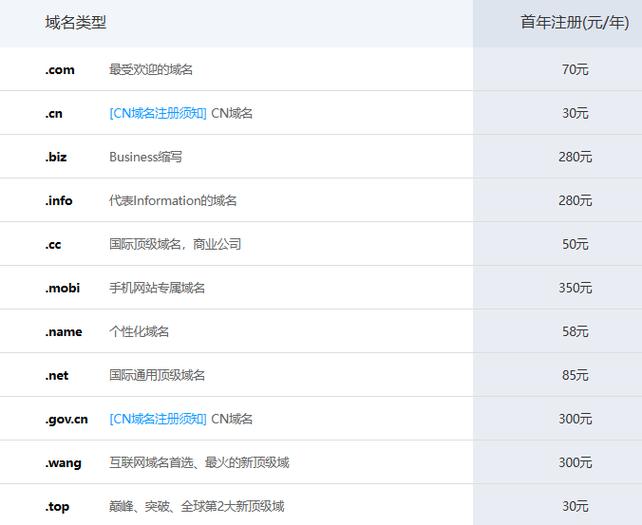
Task: Select the .mobi domain name
Action: pyautogui.click(x=62, y=288)
